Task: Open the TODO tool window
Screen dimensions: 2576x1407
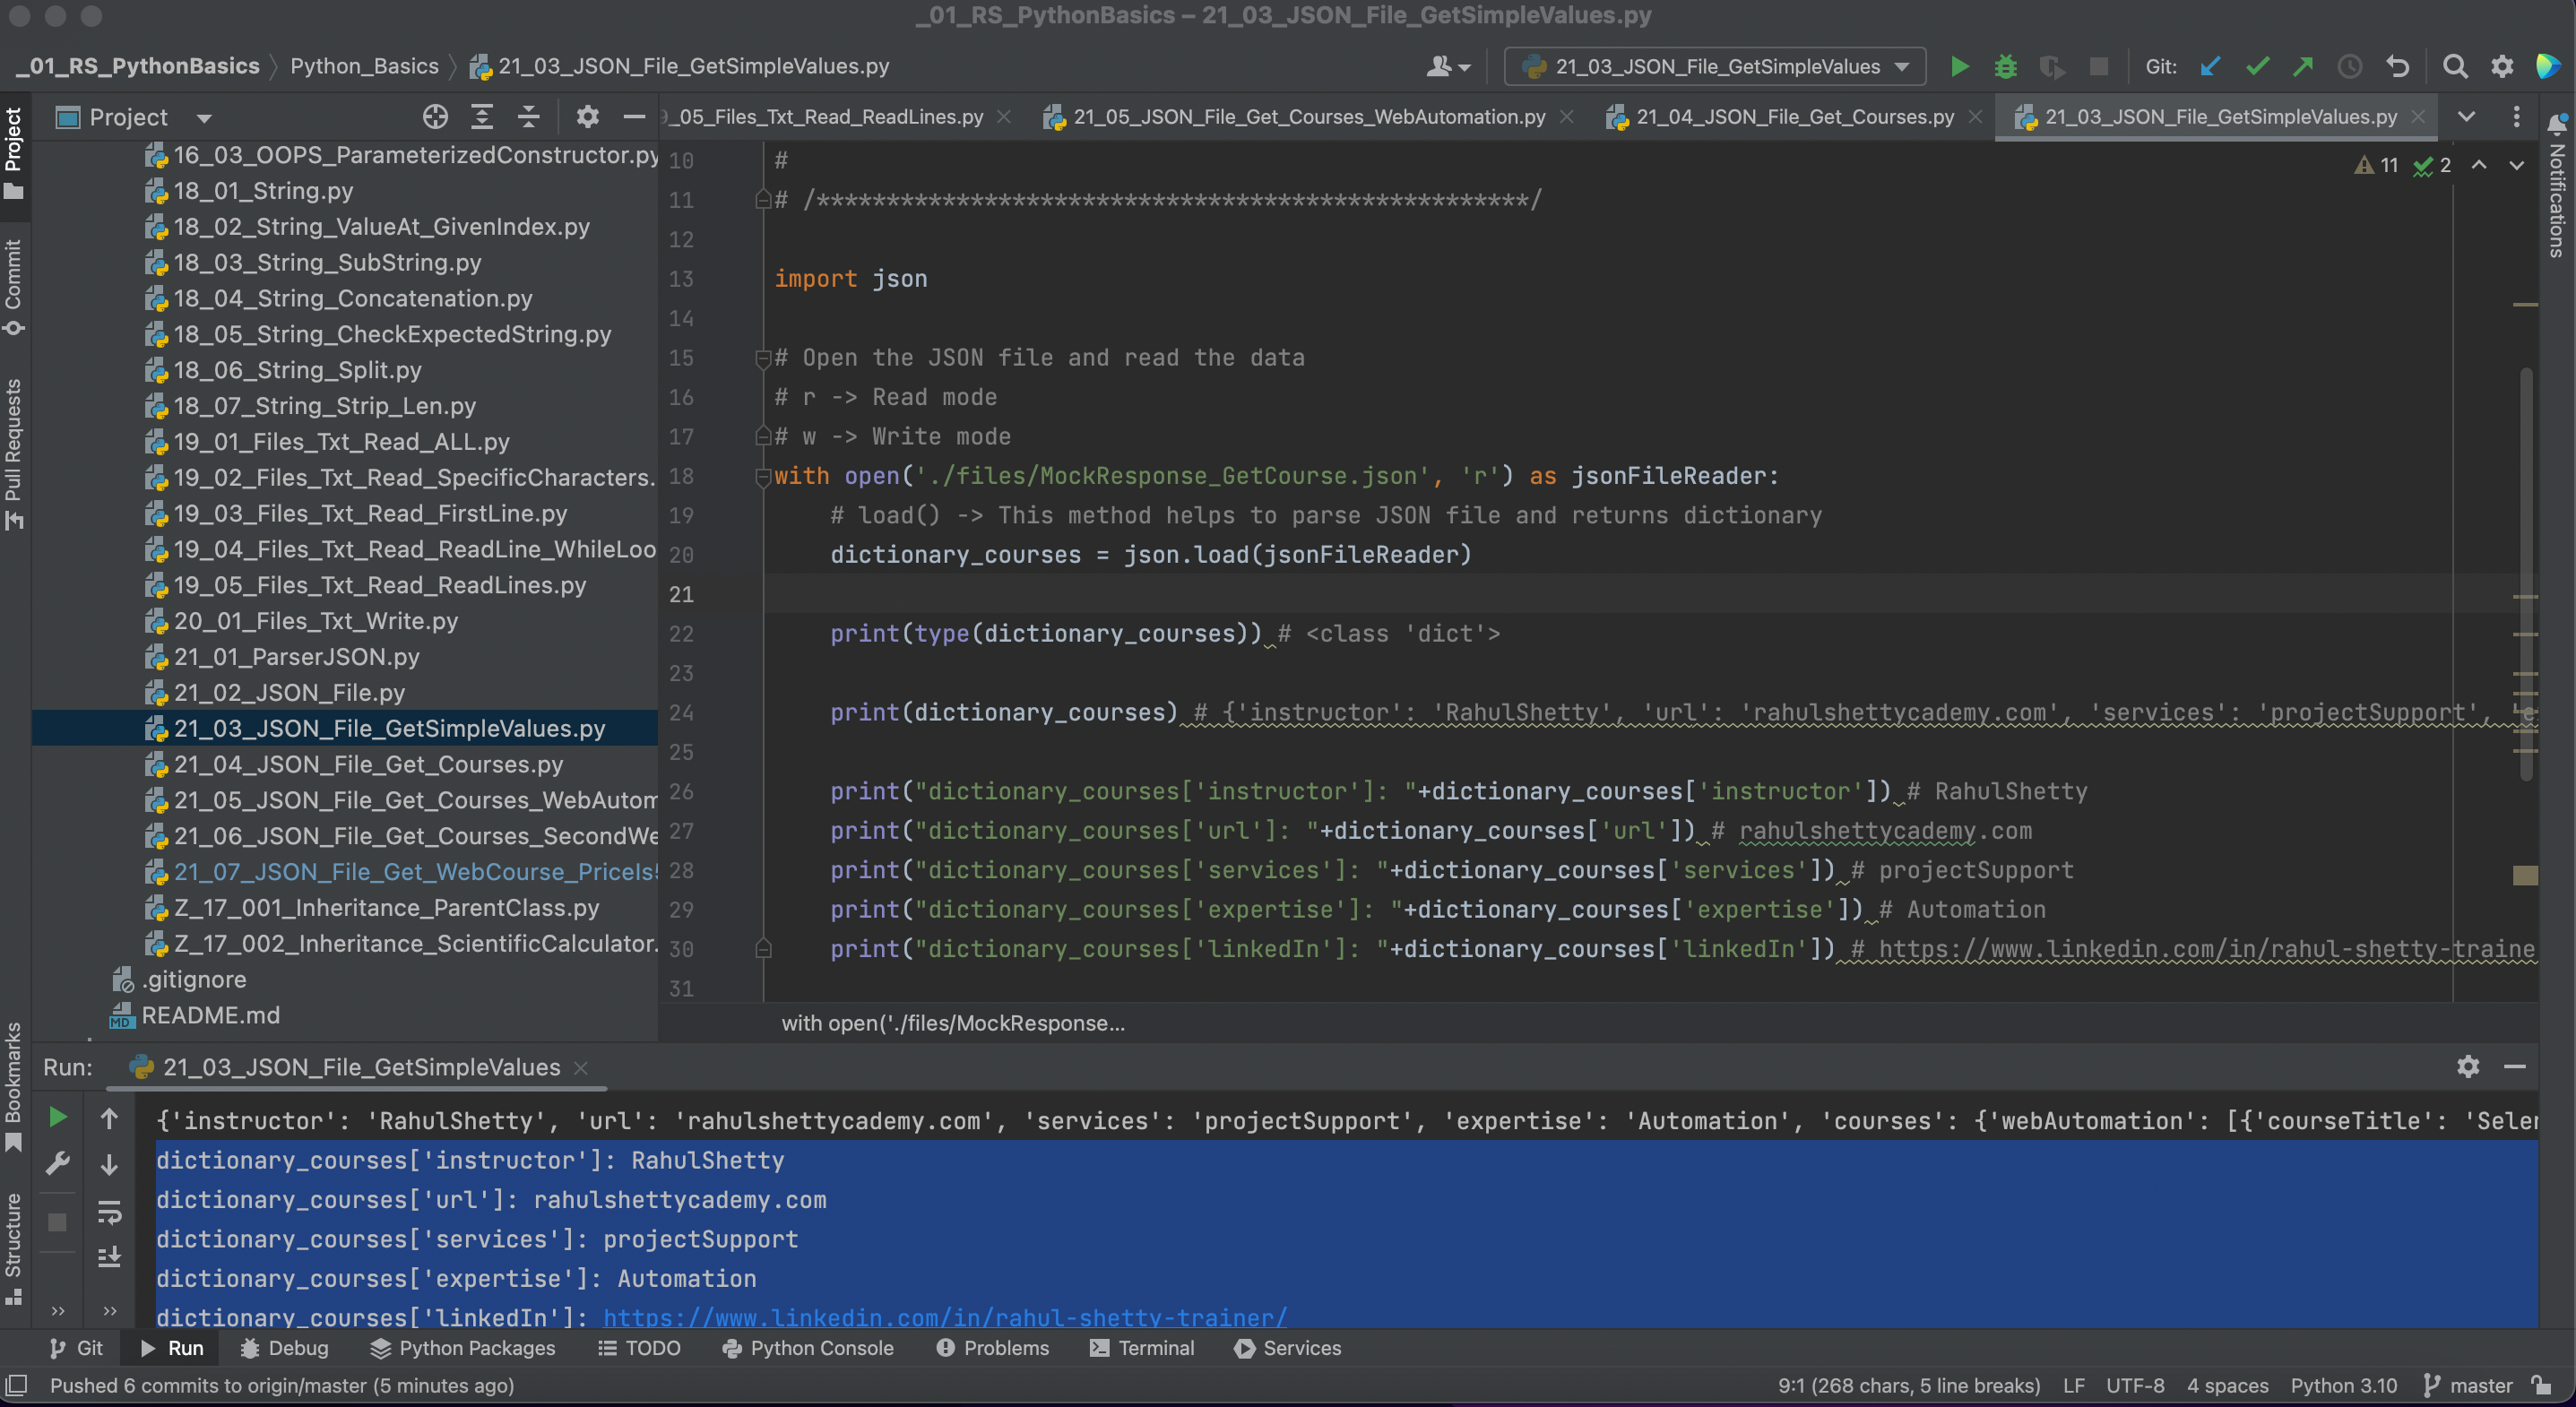Action: 639,1347
